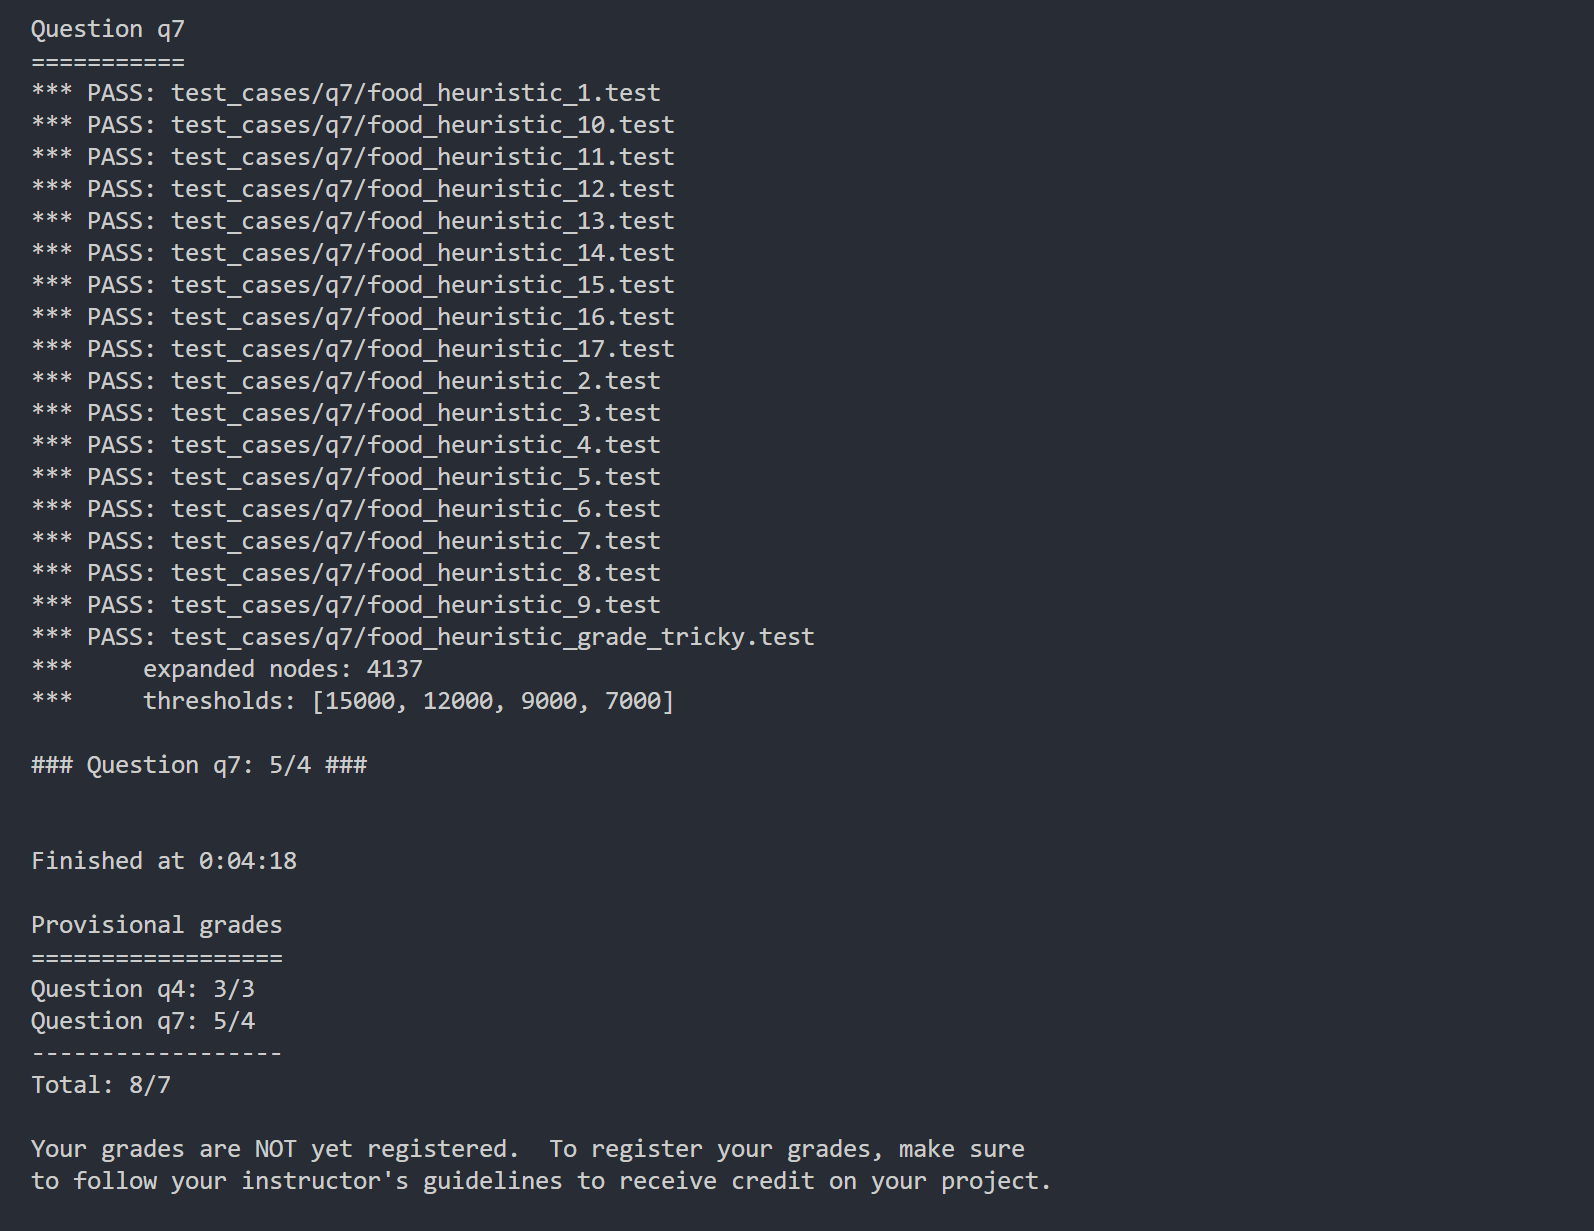This screenshot has width=1594, height=1231.
Task: Click the food_heuristic_17.test line
Action: point(352,349)
